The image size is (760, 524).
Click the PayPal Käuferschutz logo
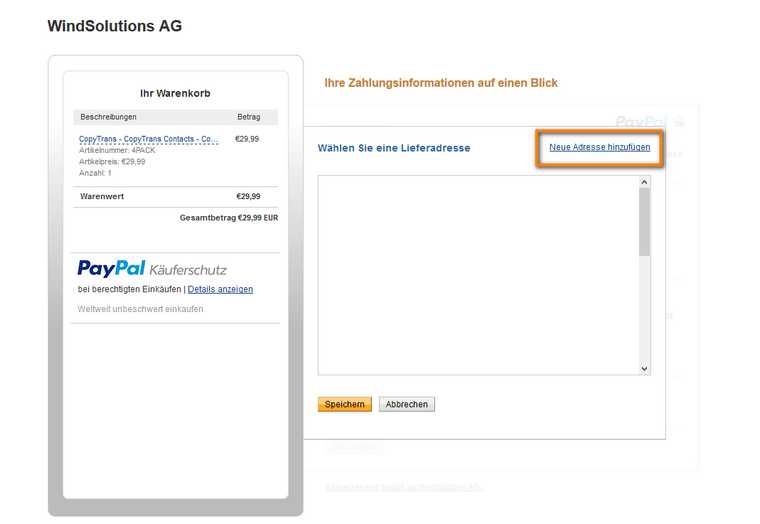click(x=152, y=269)
